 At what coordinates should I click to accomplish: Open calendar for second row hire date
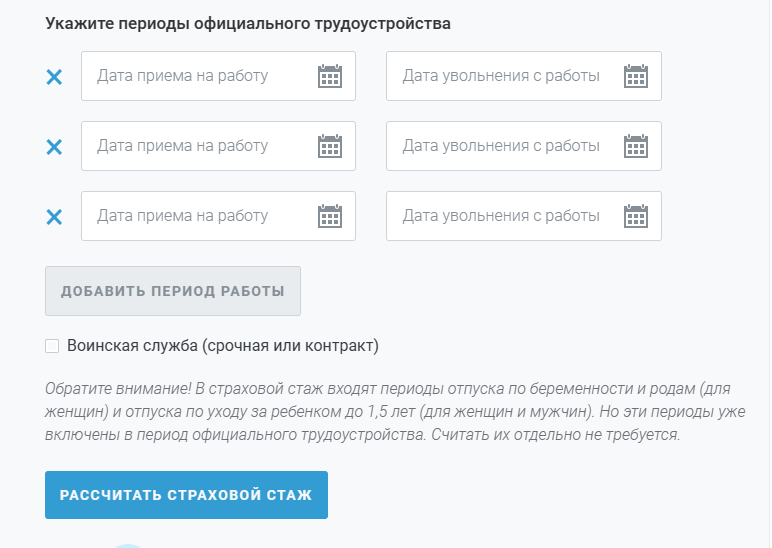(x=330, y=146)
